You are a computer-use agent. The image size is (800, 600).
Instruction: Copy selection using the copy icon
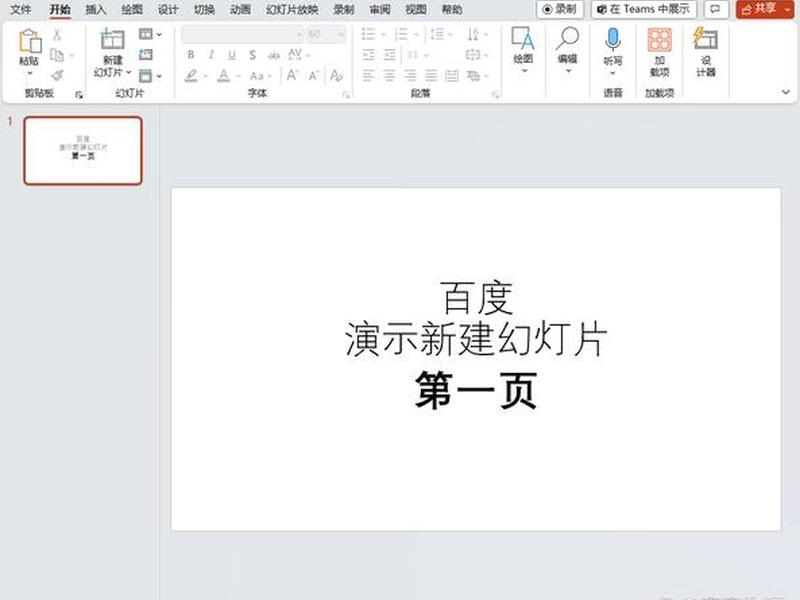(57, 55)
